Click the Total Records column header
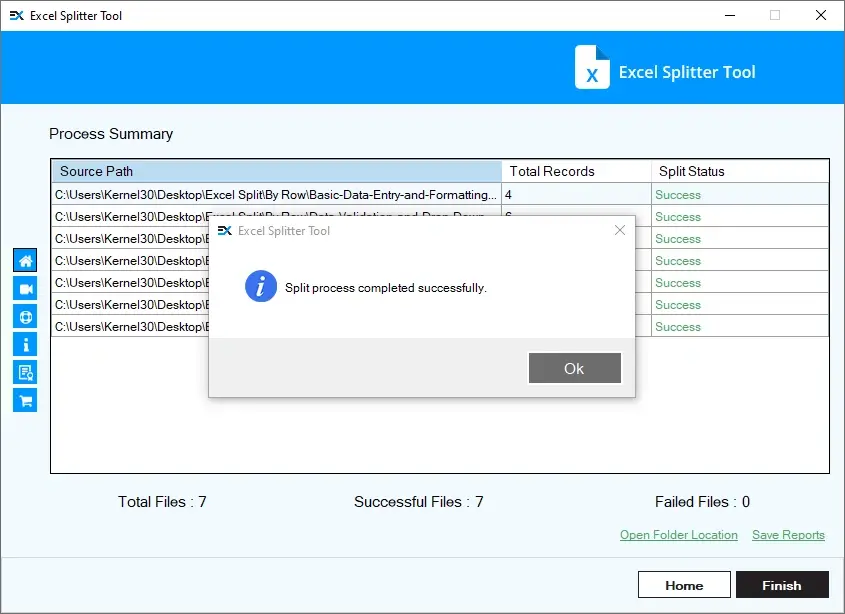The image size is (845, 614). [575, 171]
